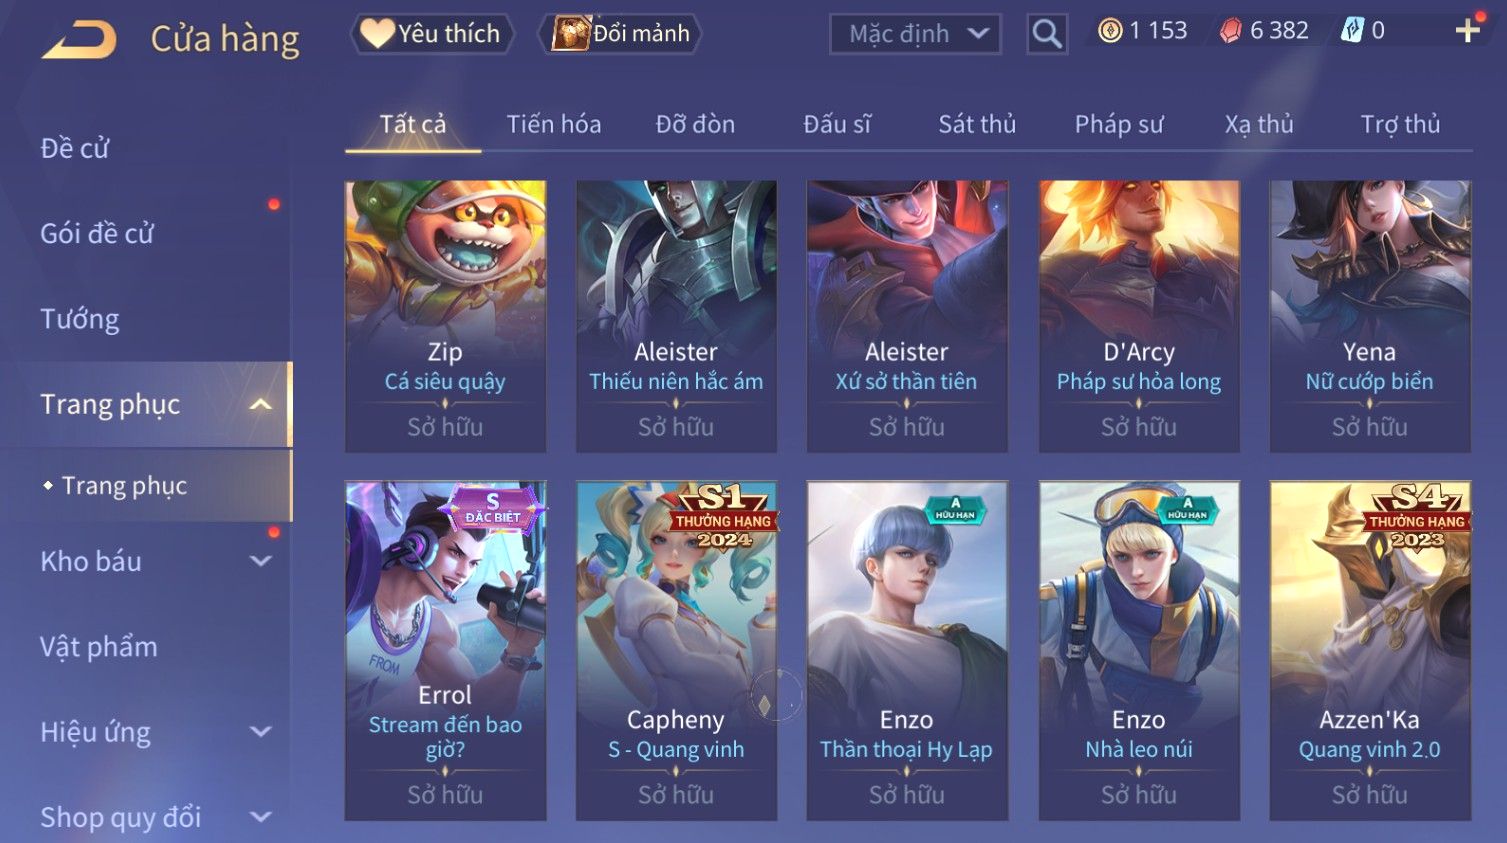Select the Tiến hóa tab
This screenshot has width=1507, height=843.
[554, 124]
